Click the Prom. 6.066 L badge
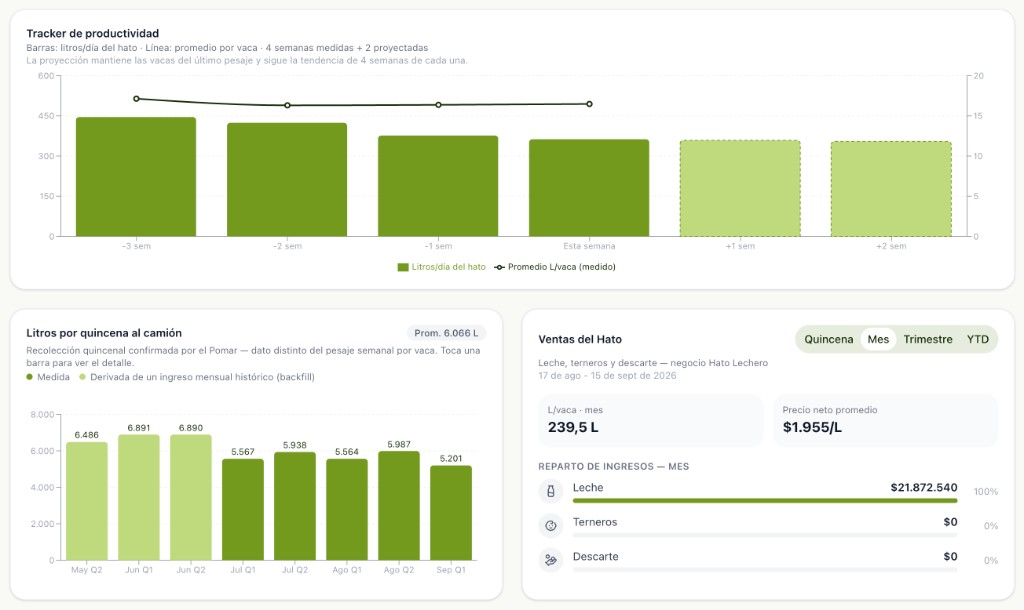Viewport: 1024px width, 610px height. coord(446,333)
